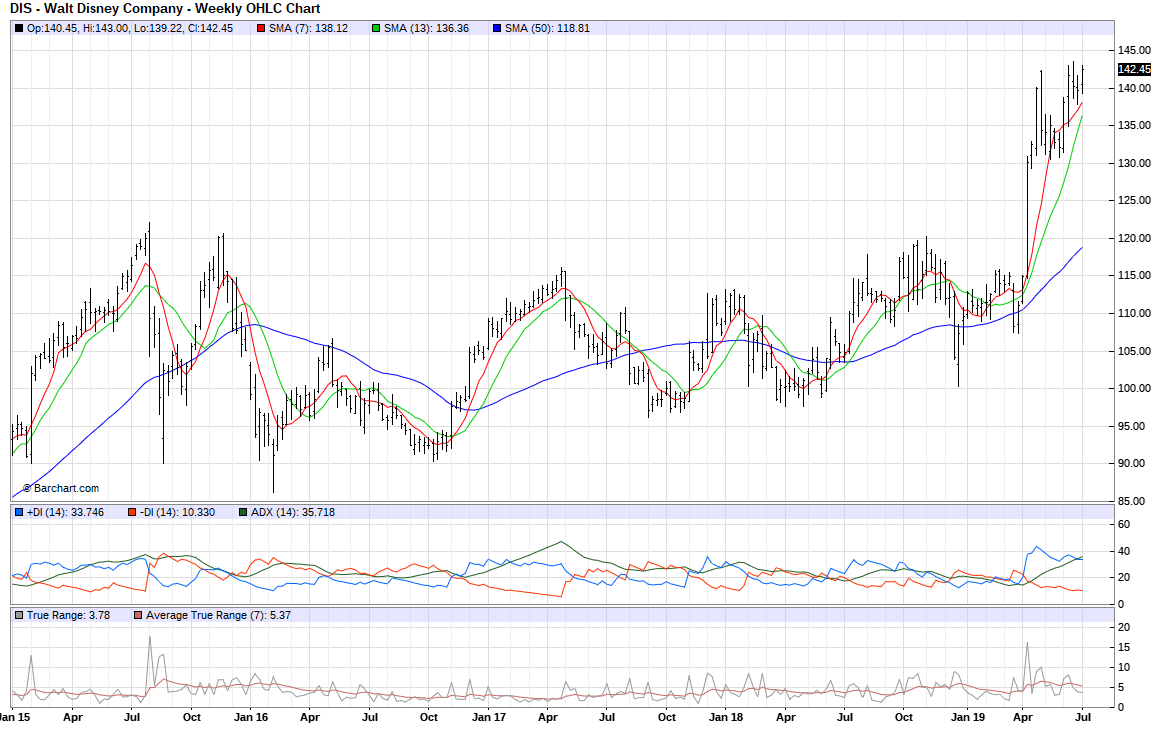The height and width of the screenshot is (748, 1156).
Task: Click the pink Average True Range swatch
Action: [138, 615]
